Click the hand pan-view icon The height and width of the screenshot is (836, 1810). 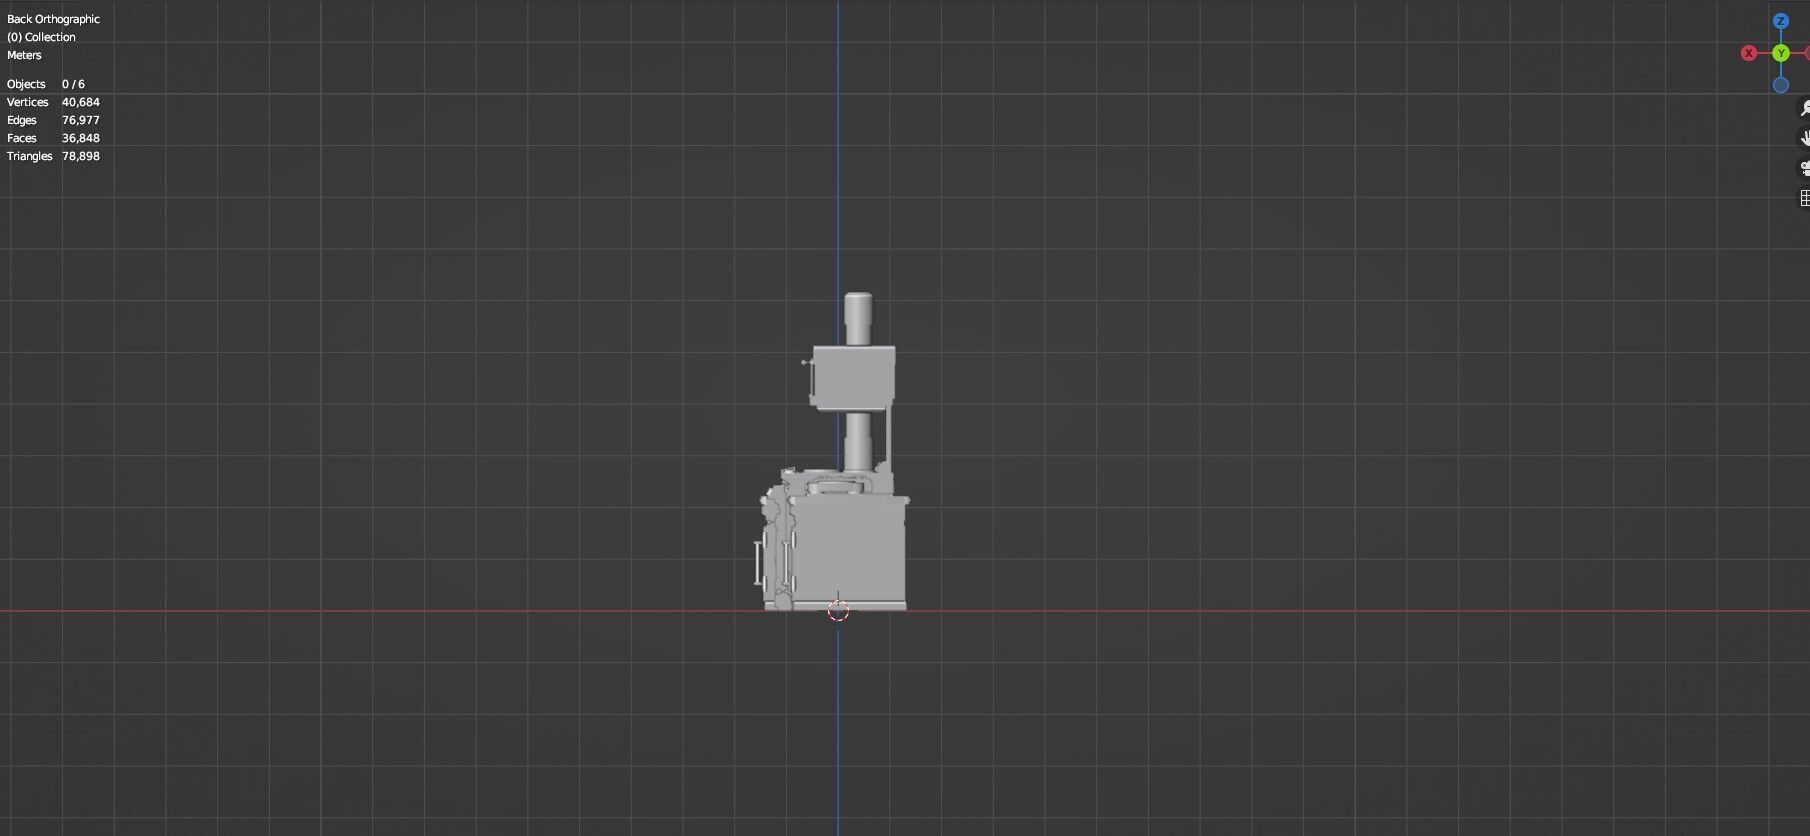(x=1804, y=138)
